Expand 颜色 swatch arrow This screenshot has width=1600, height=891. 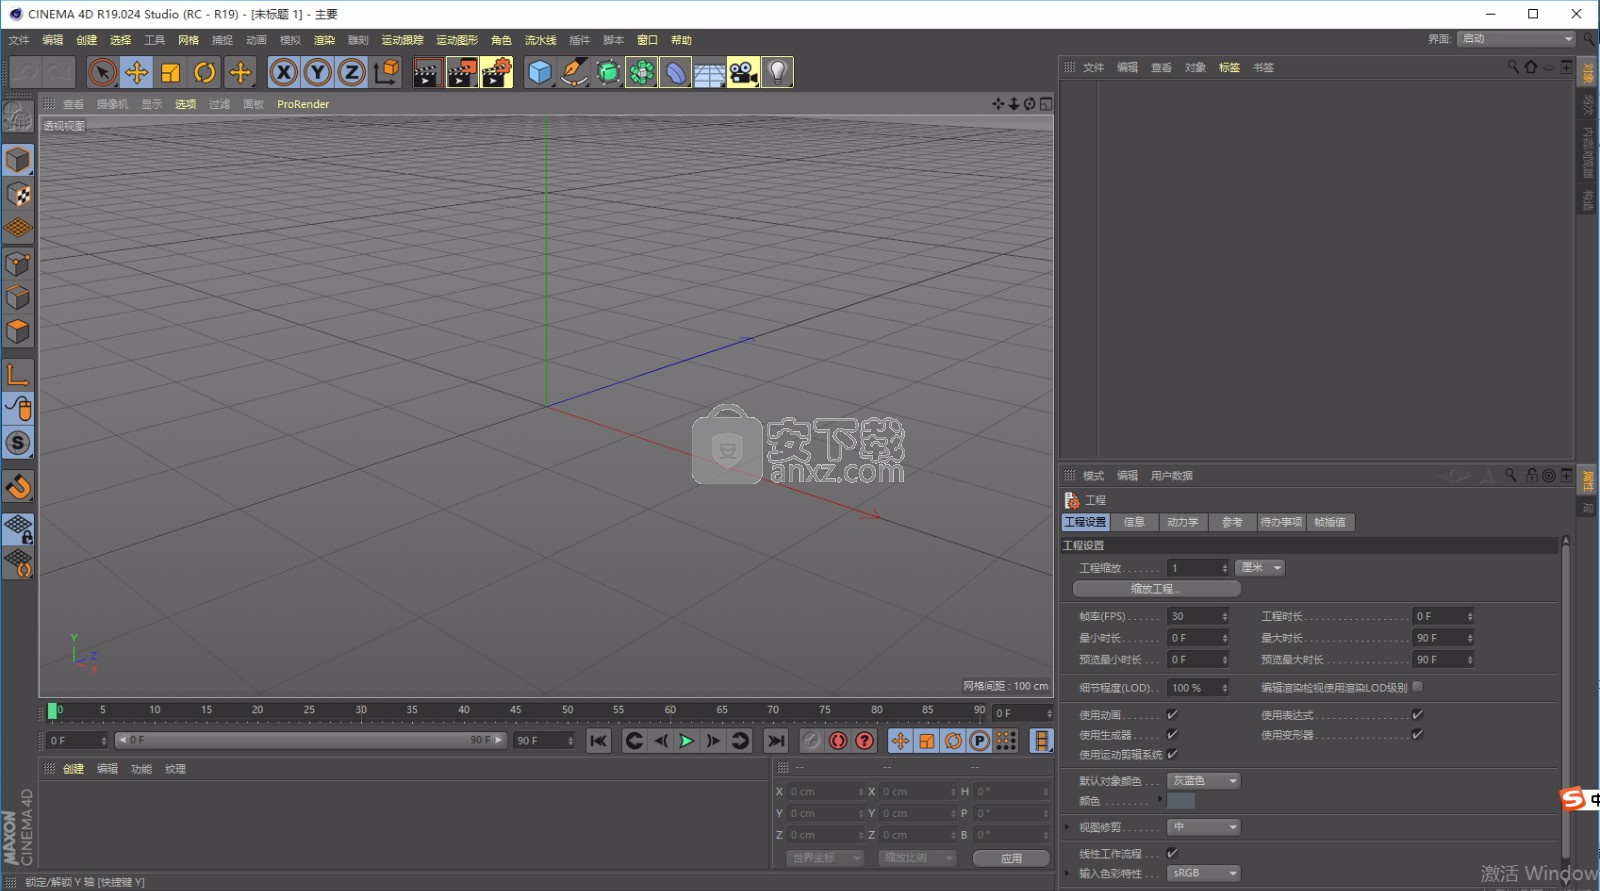[1160, 799]
